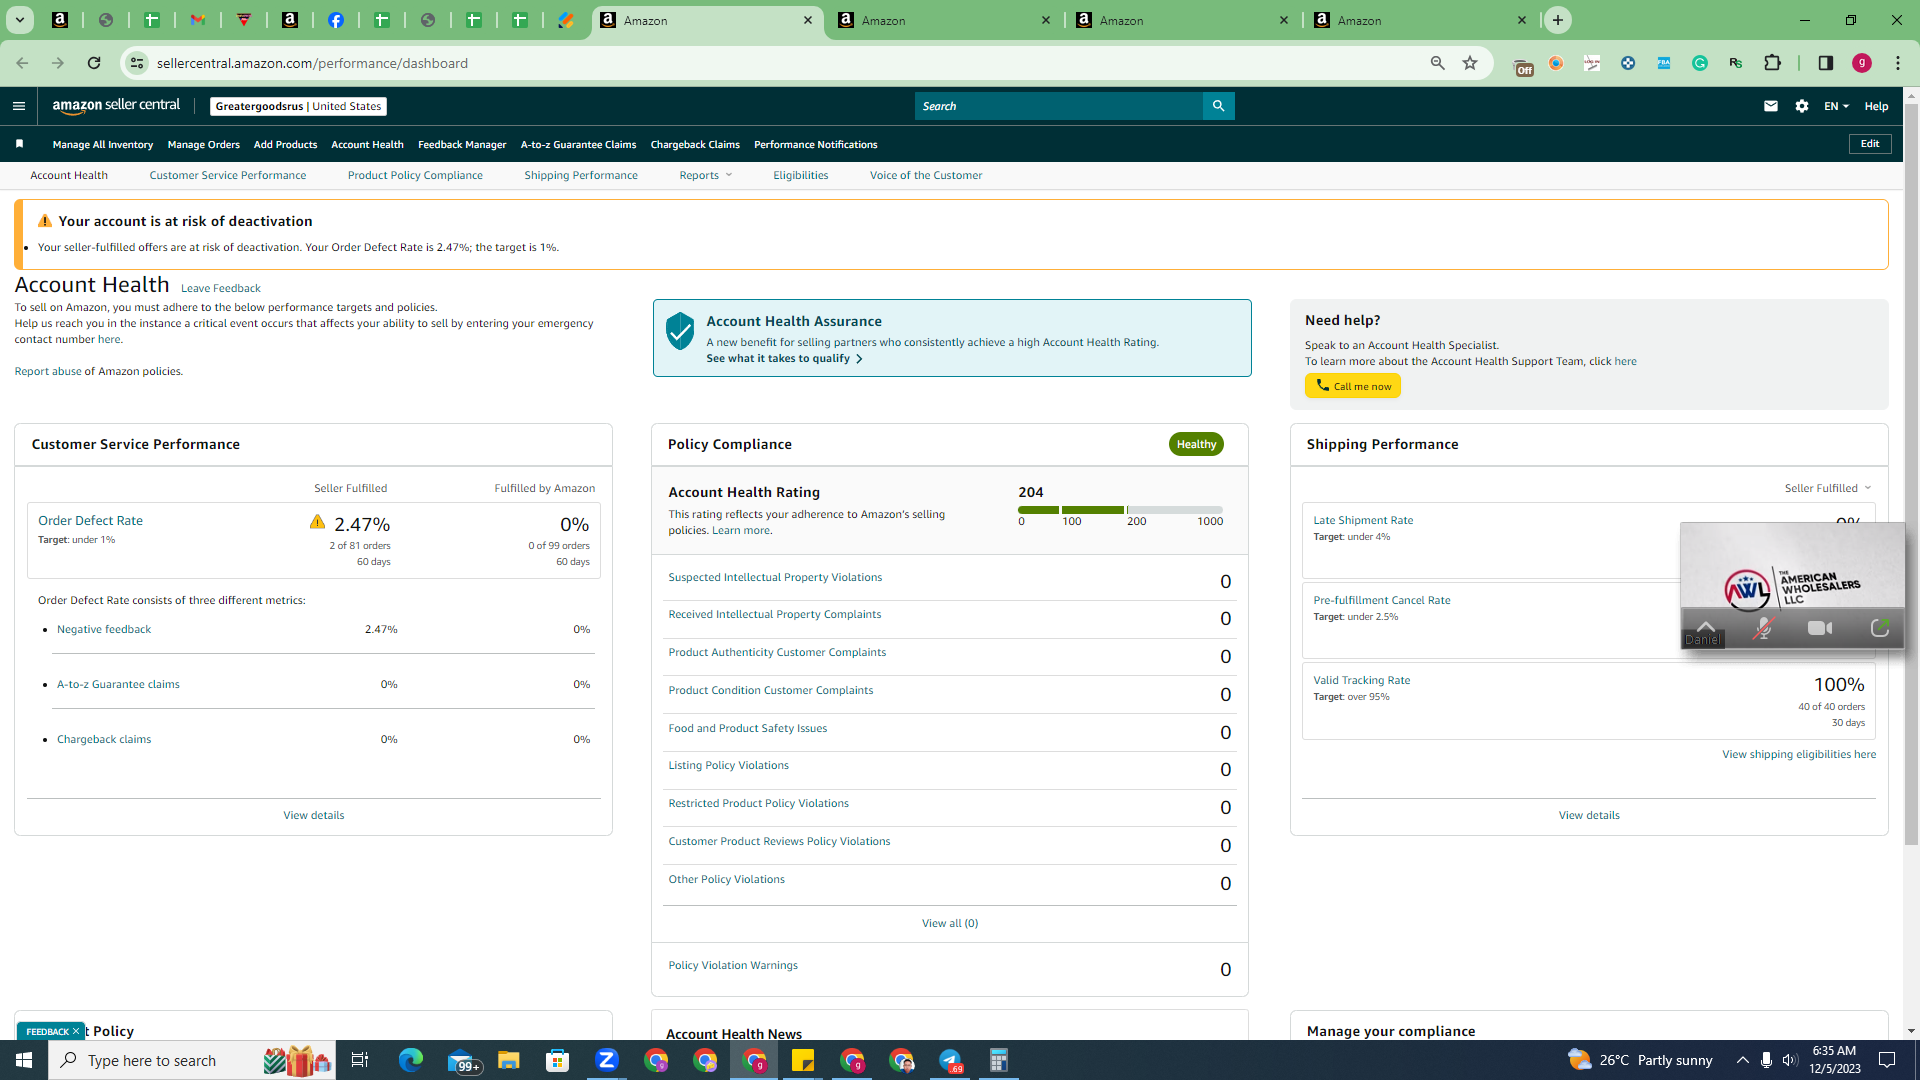The height and width of the screenshot is (1080, 1920).
Task: Open the tab search dropdown arrow
Action: click(x=20, y=20)
